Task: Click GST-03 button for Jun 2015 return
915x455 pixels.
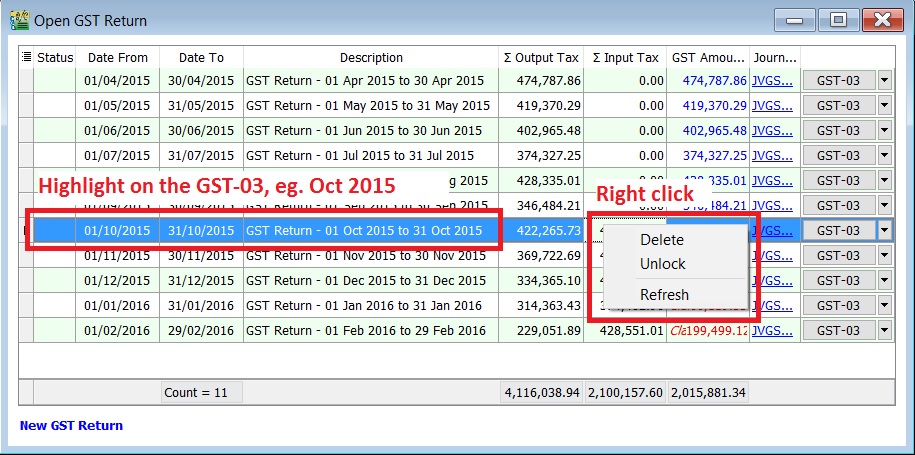Action: point(839,131)
